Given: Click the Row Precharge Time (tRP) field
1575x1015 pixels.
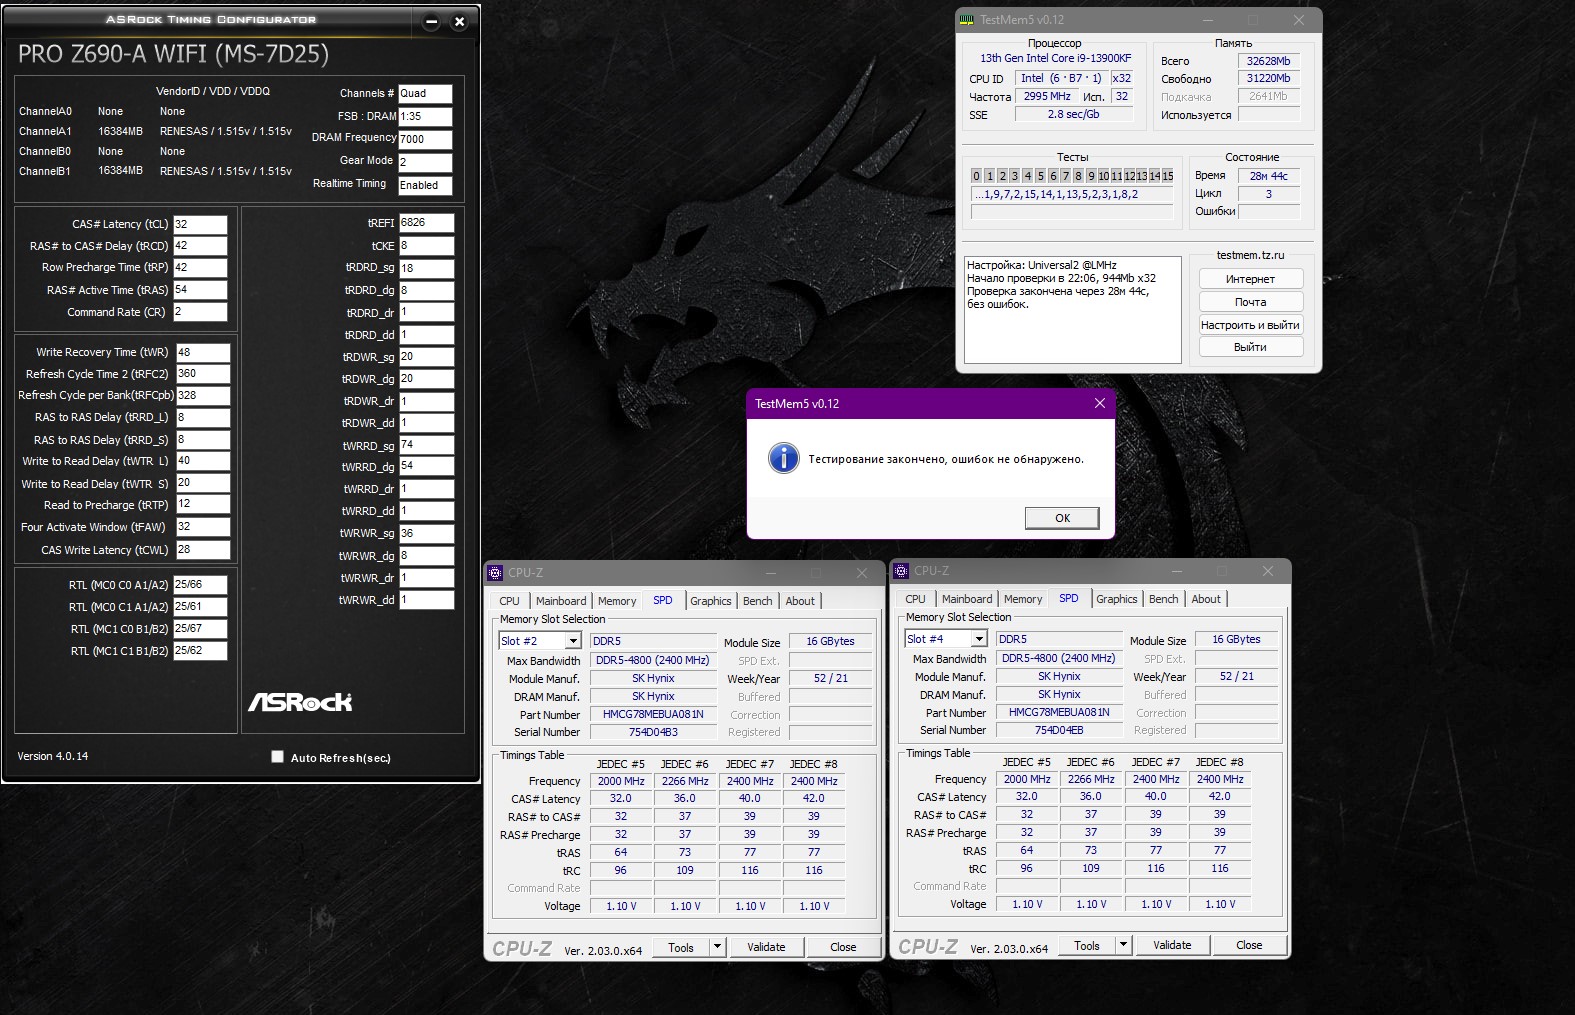Looking at the screenshot, I should 200,268.
